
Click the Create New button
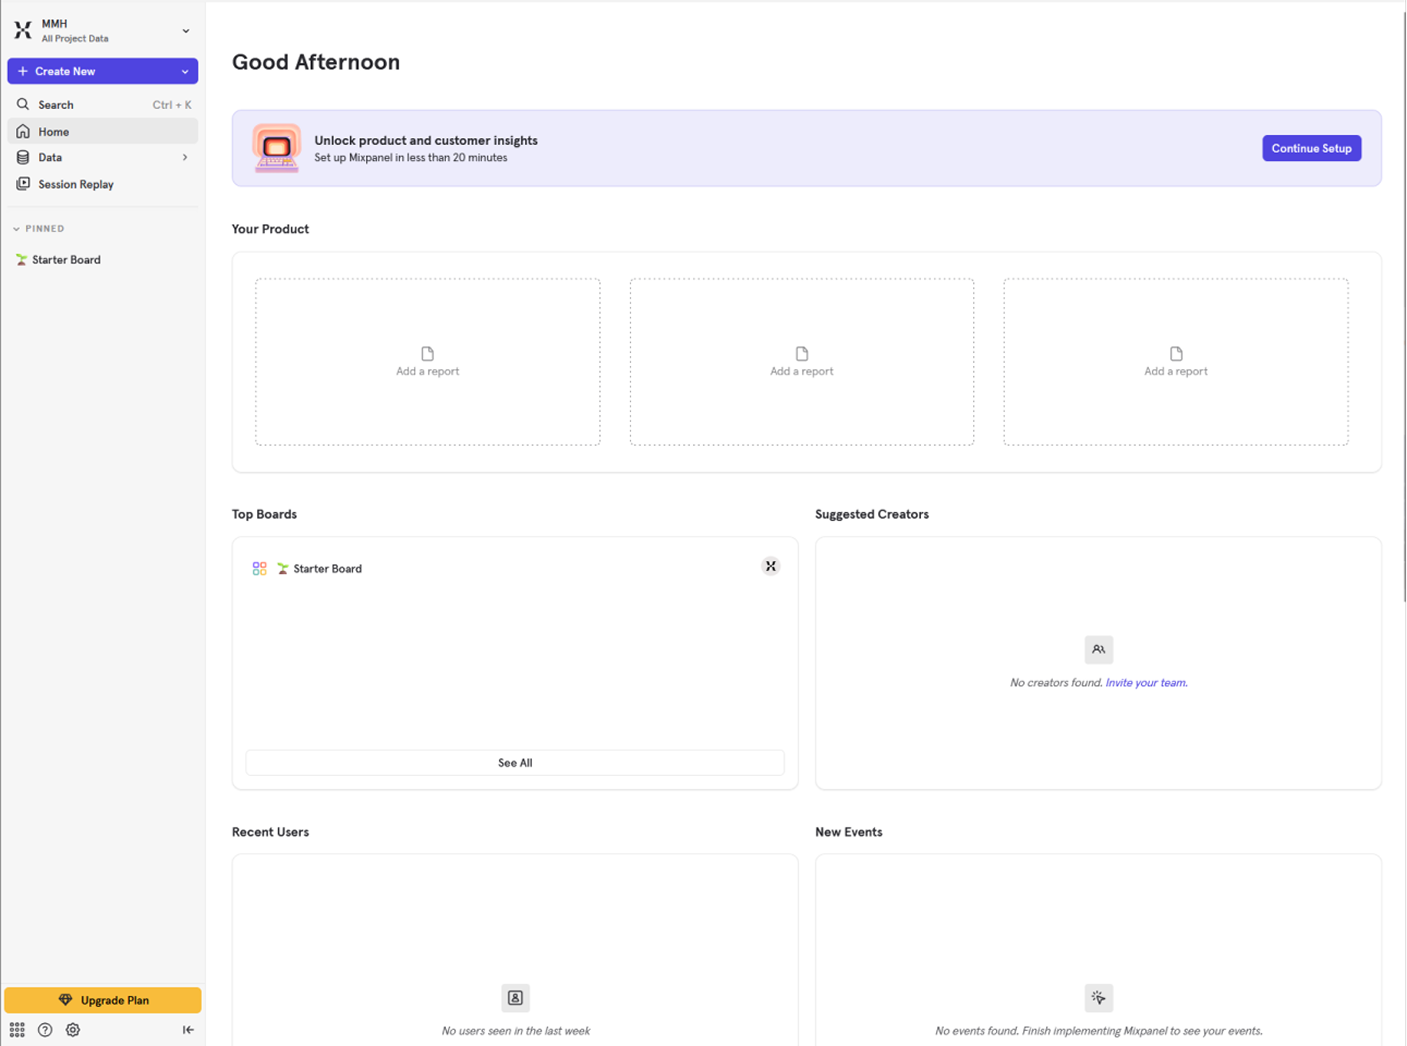pyautogui.click(x=102, y=71)
